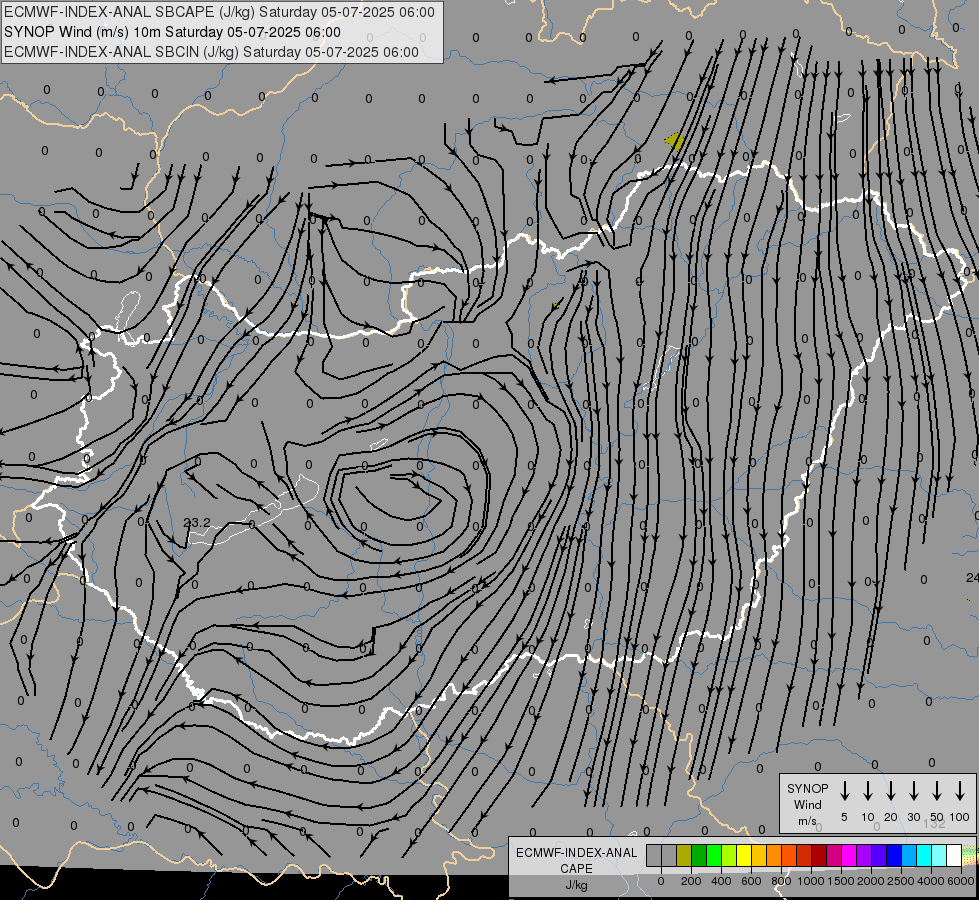The image size is (979, 900).
Task: Click the wind legend arrow above 100
Action: click(960, 791)
